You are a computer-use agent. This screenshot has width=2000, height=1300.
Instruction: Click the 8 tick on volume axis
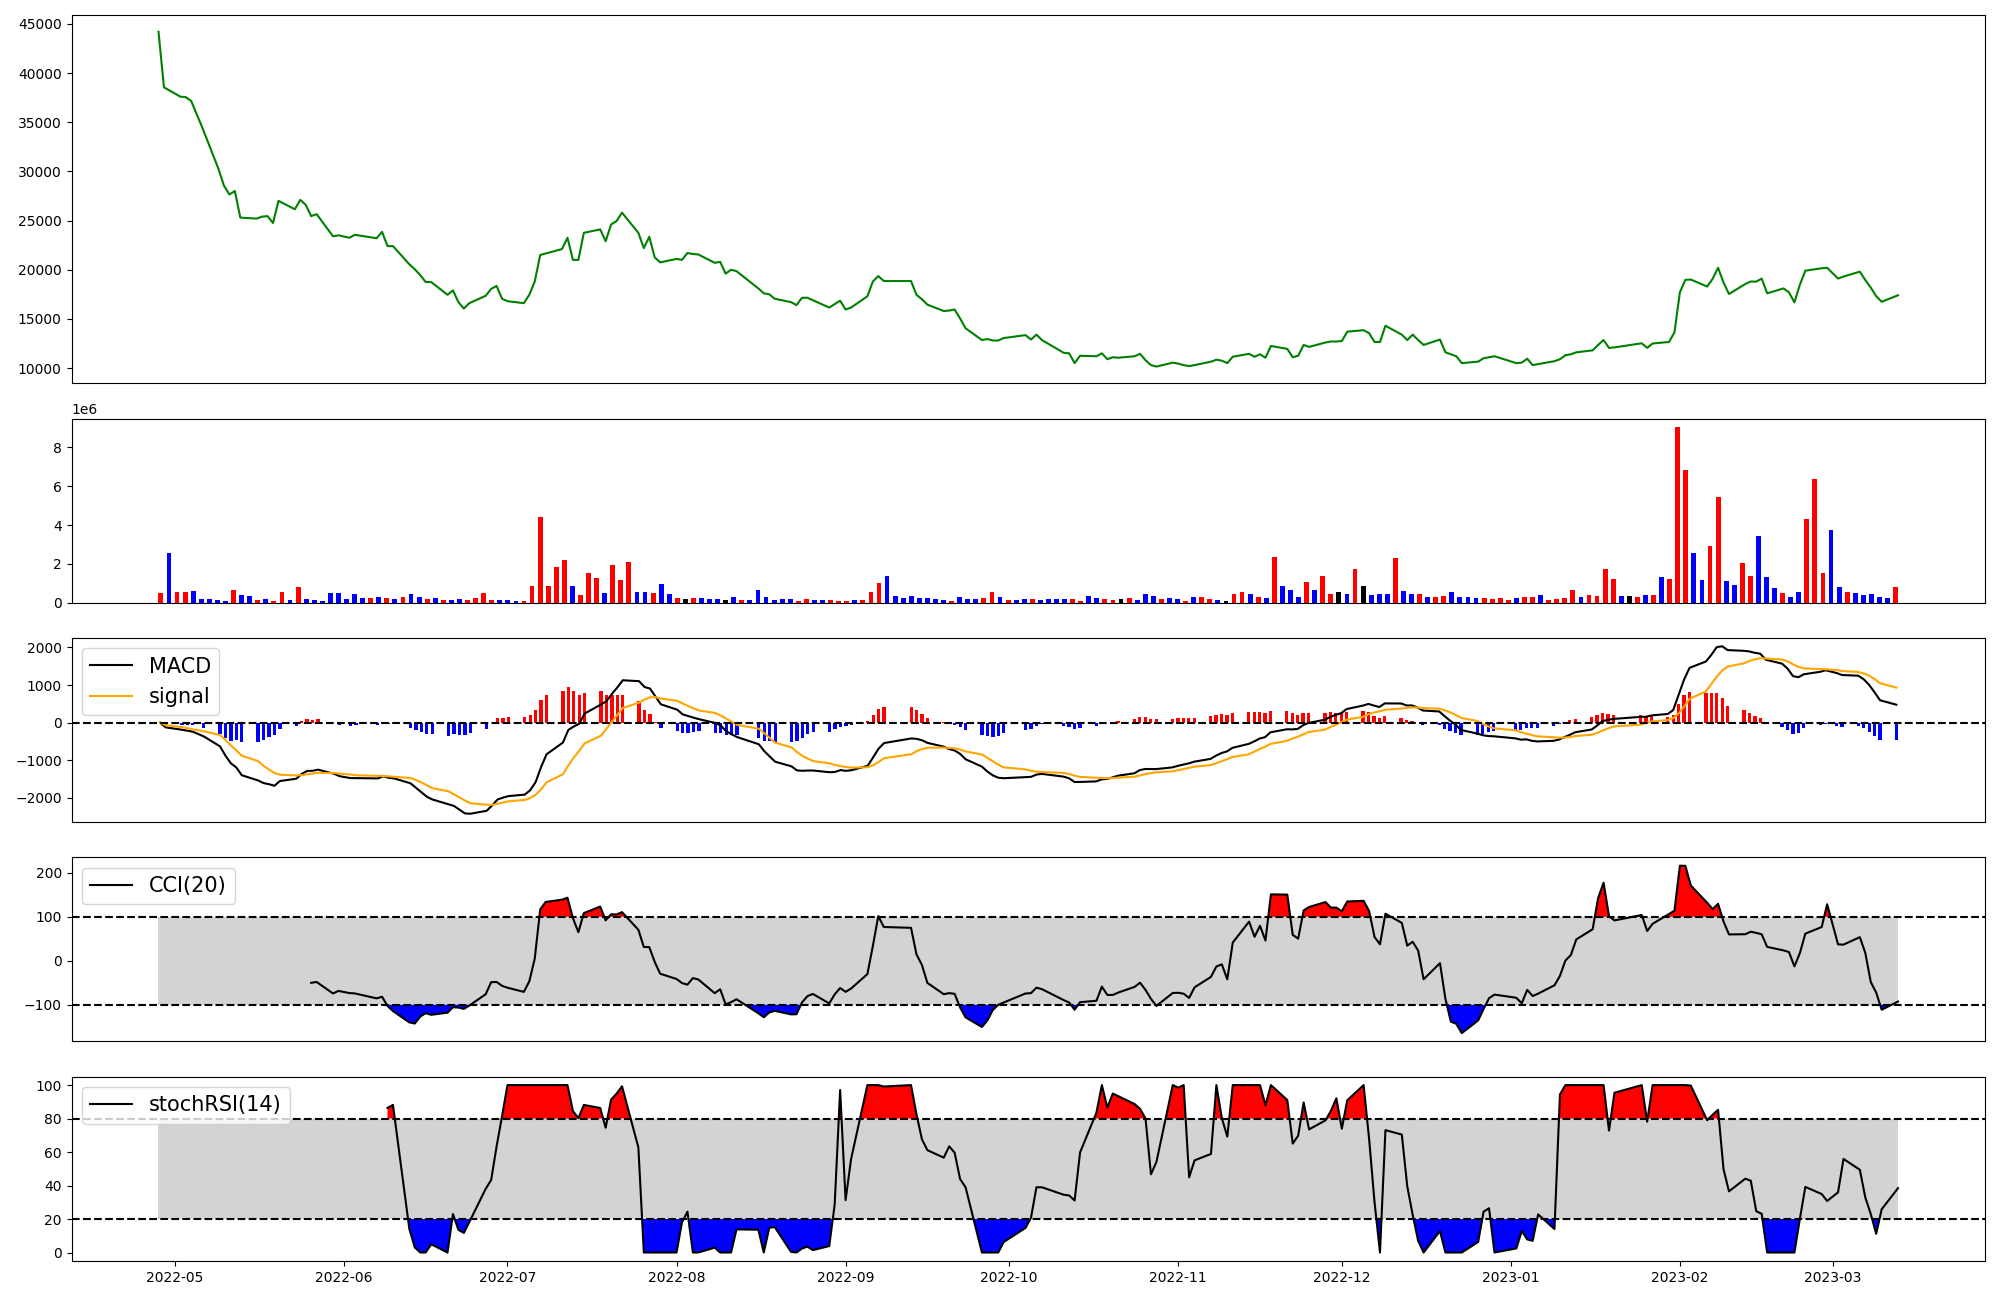pos(57,448)
